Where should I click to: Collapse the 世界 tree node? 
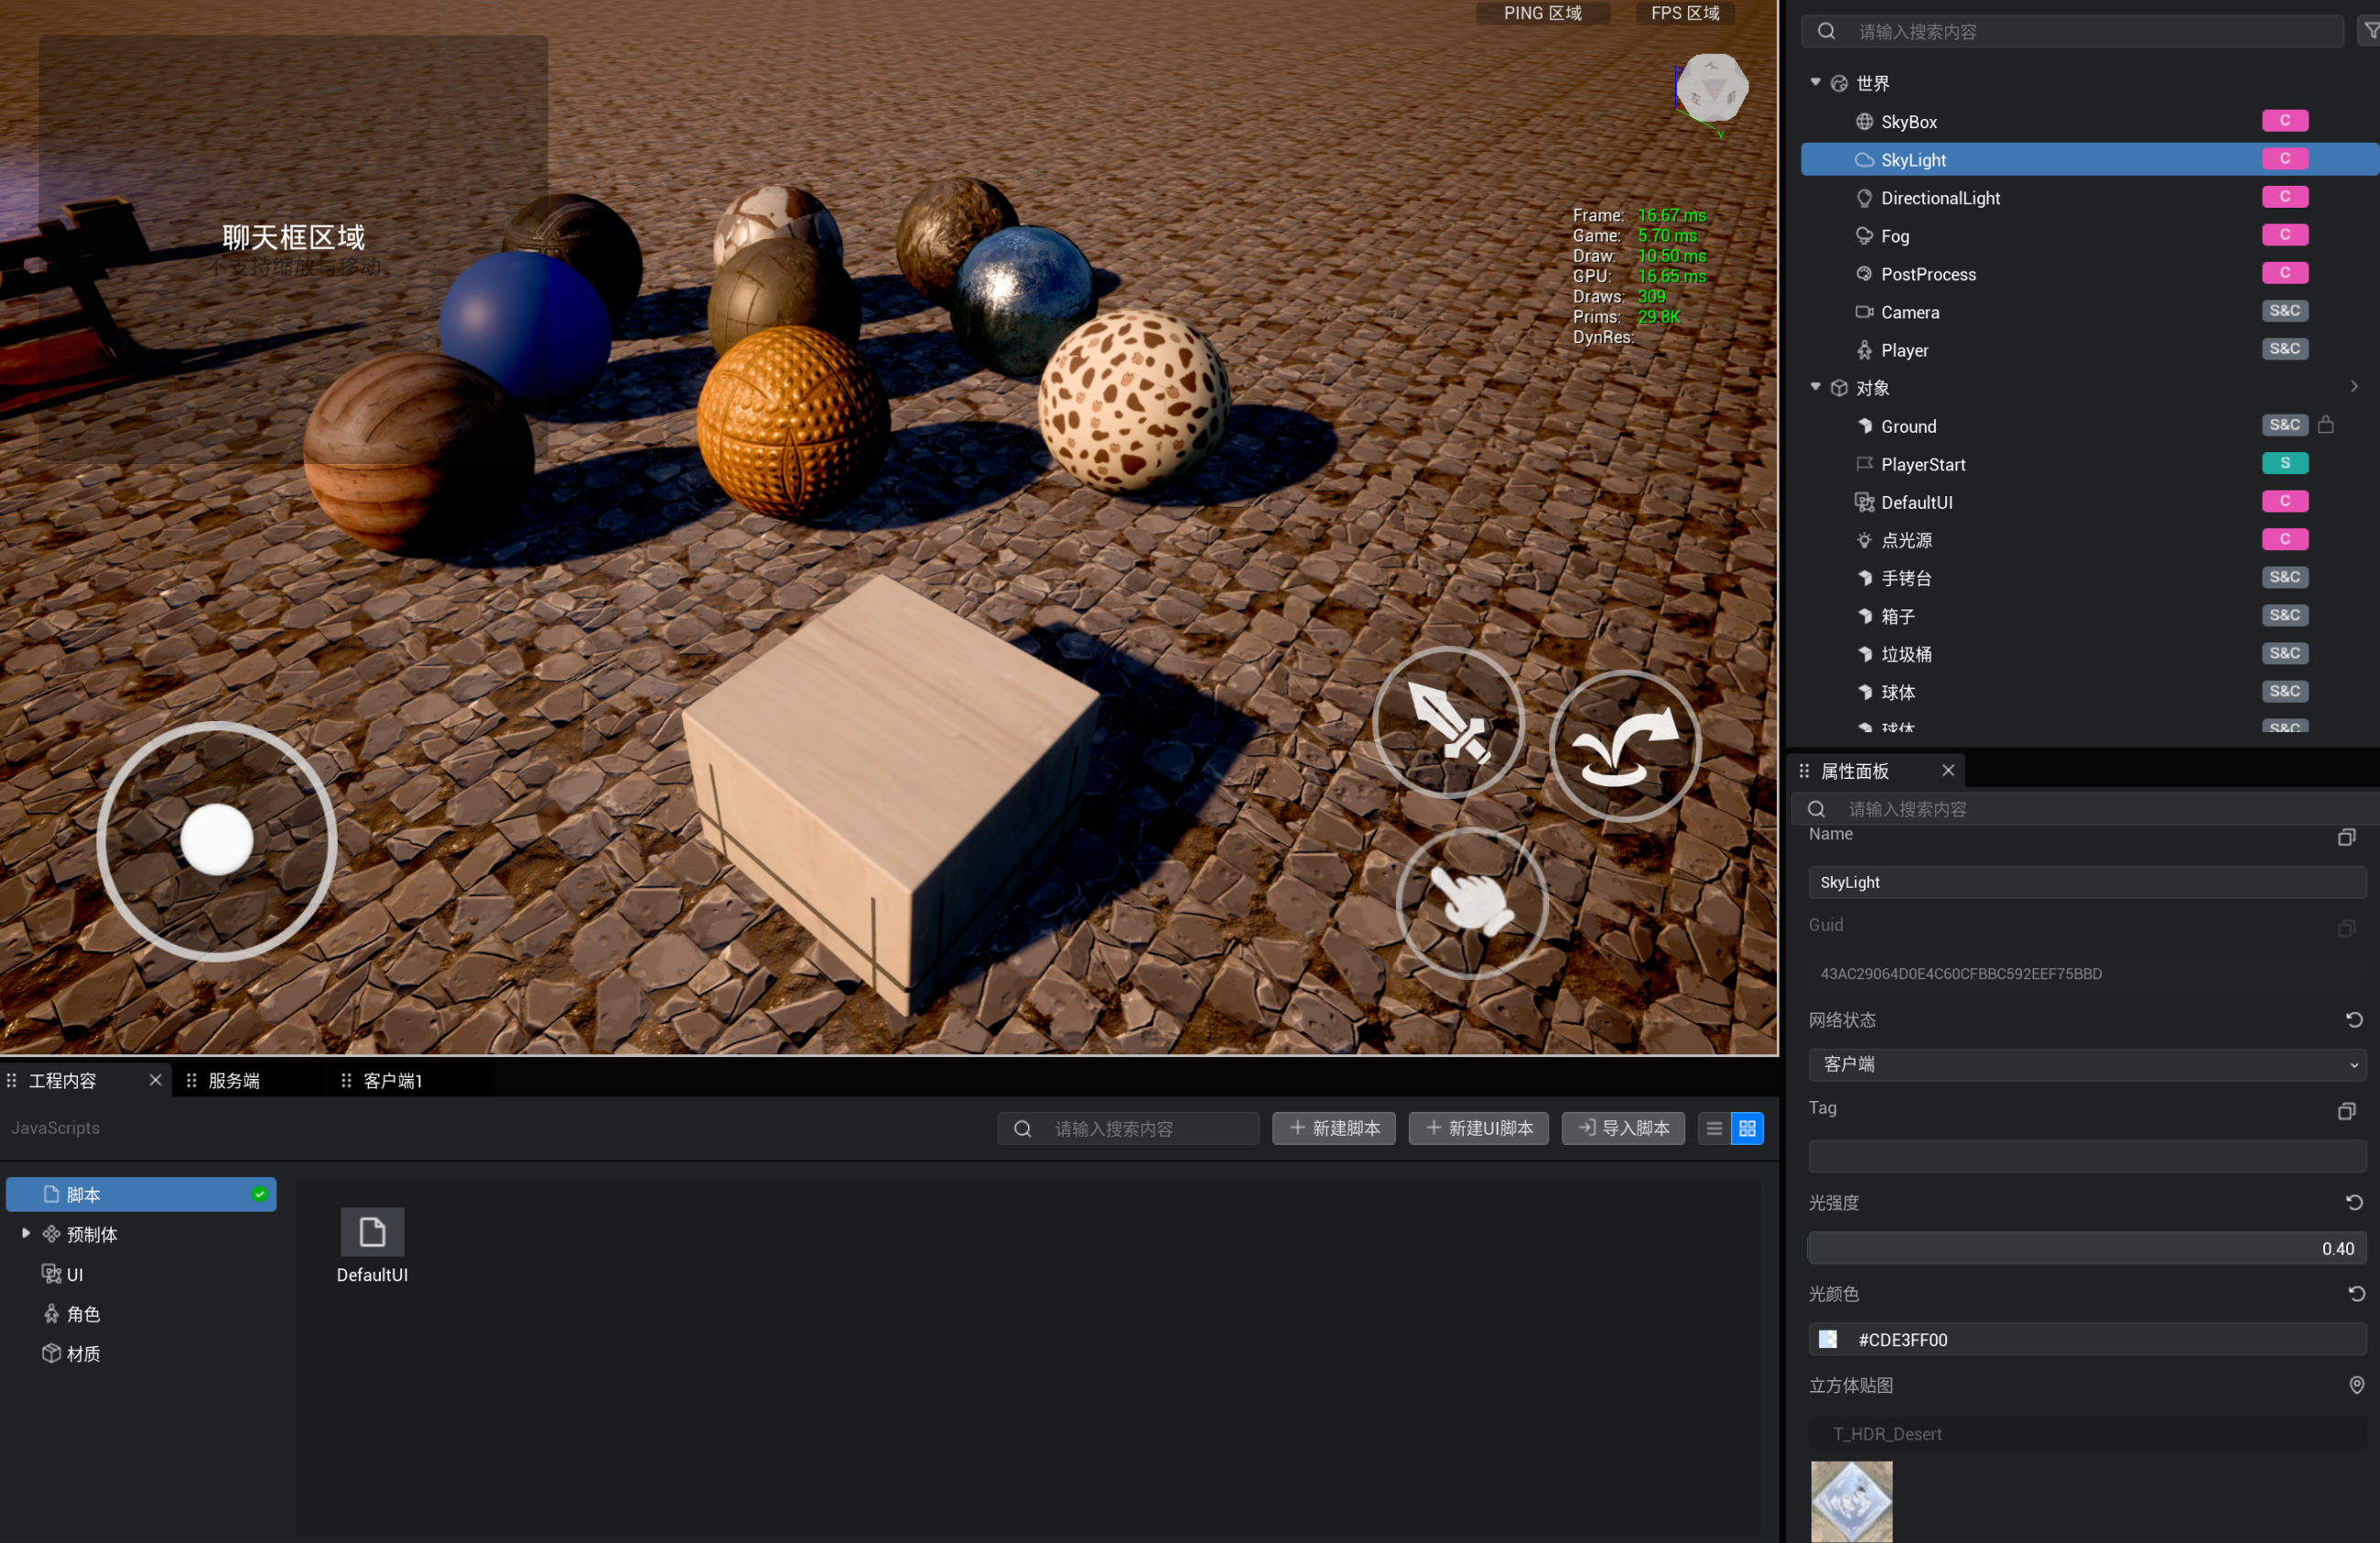coord(1815,82)
